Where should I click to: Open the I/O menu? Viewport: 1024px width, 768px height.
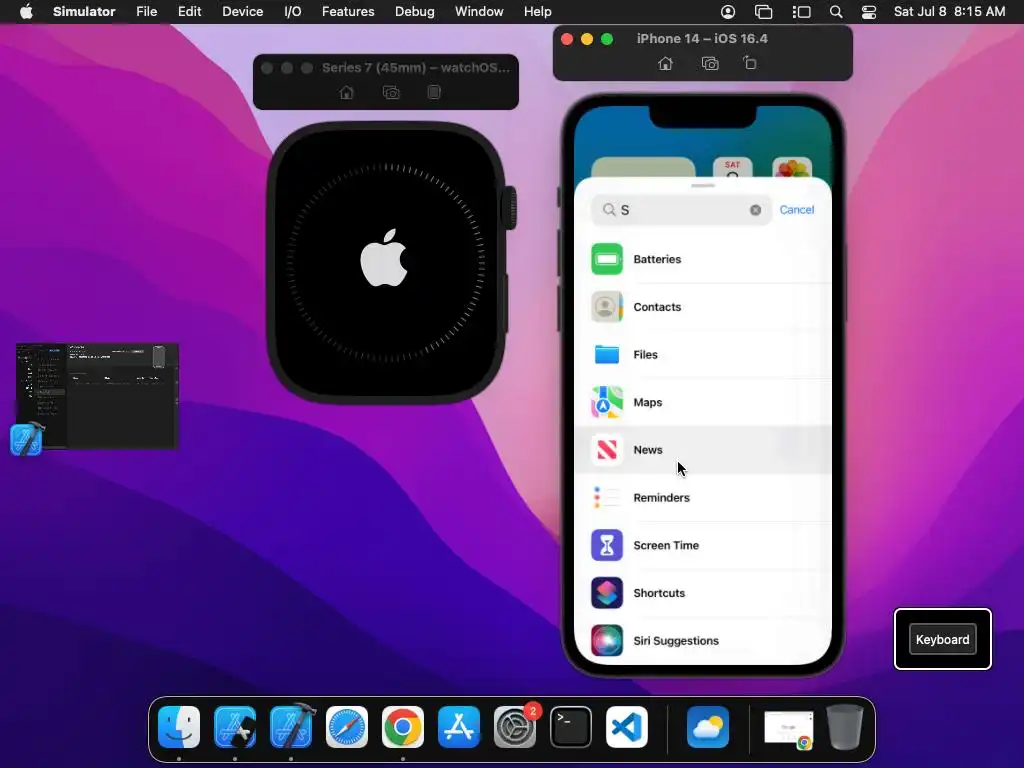point(293,12)
